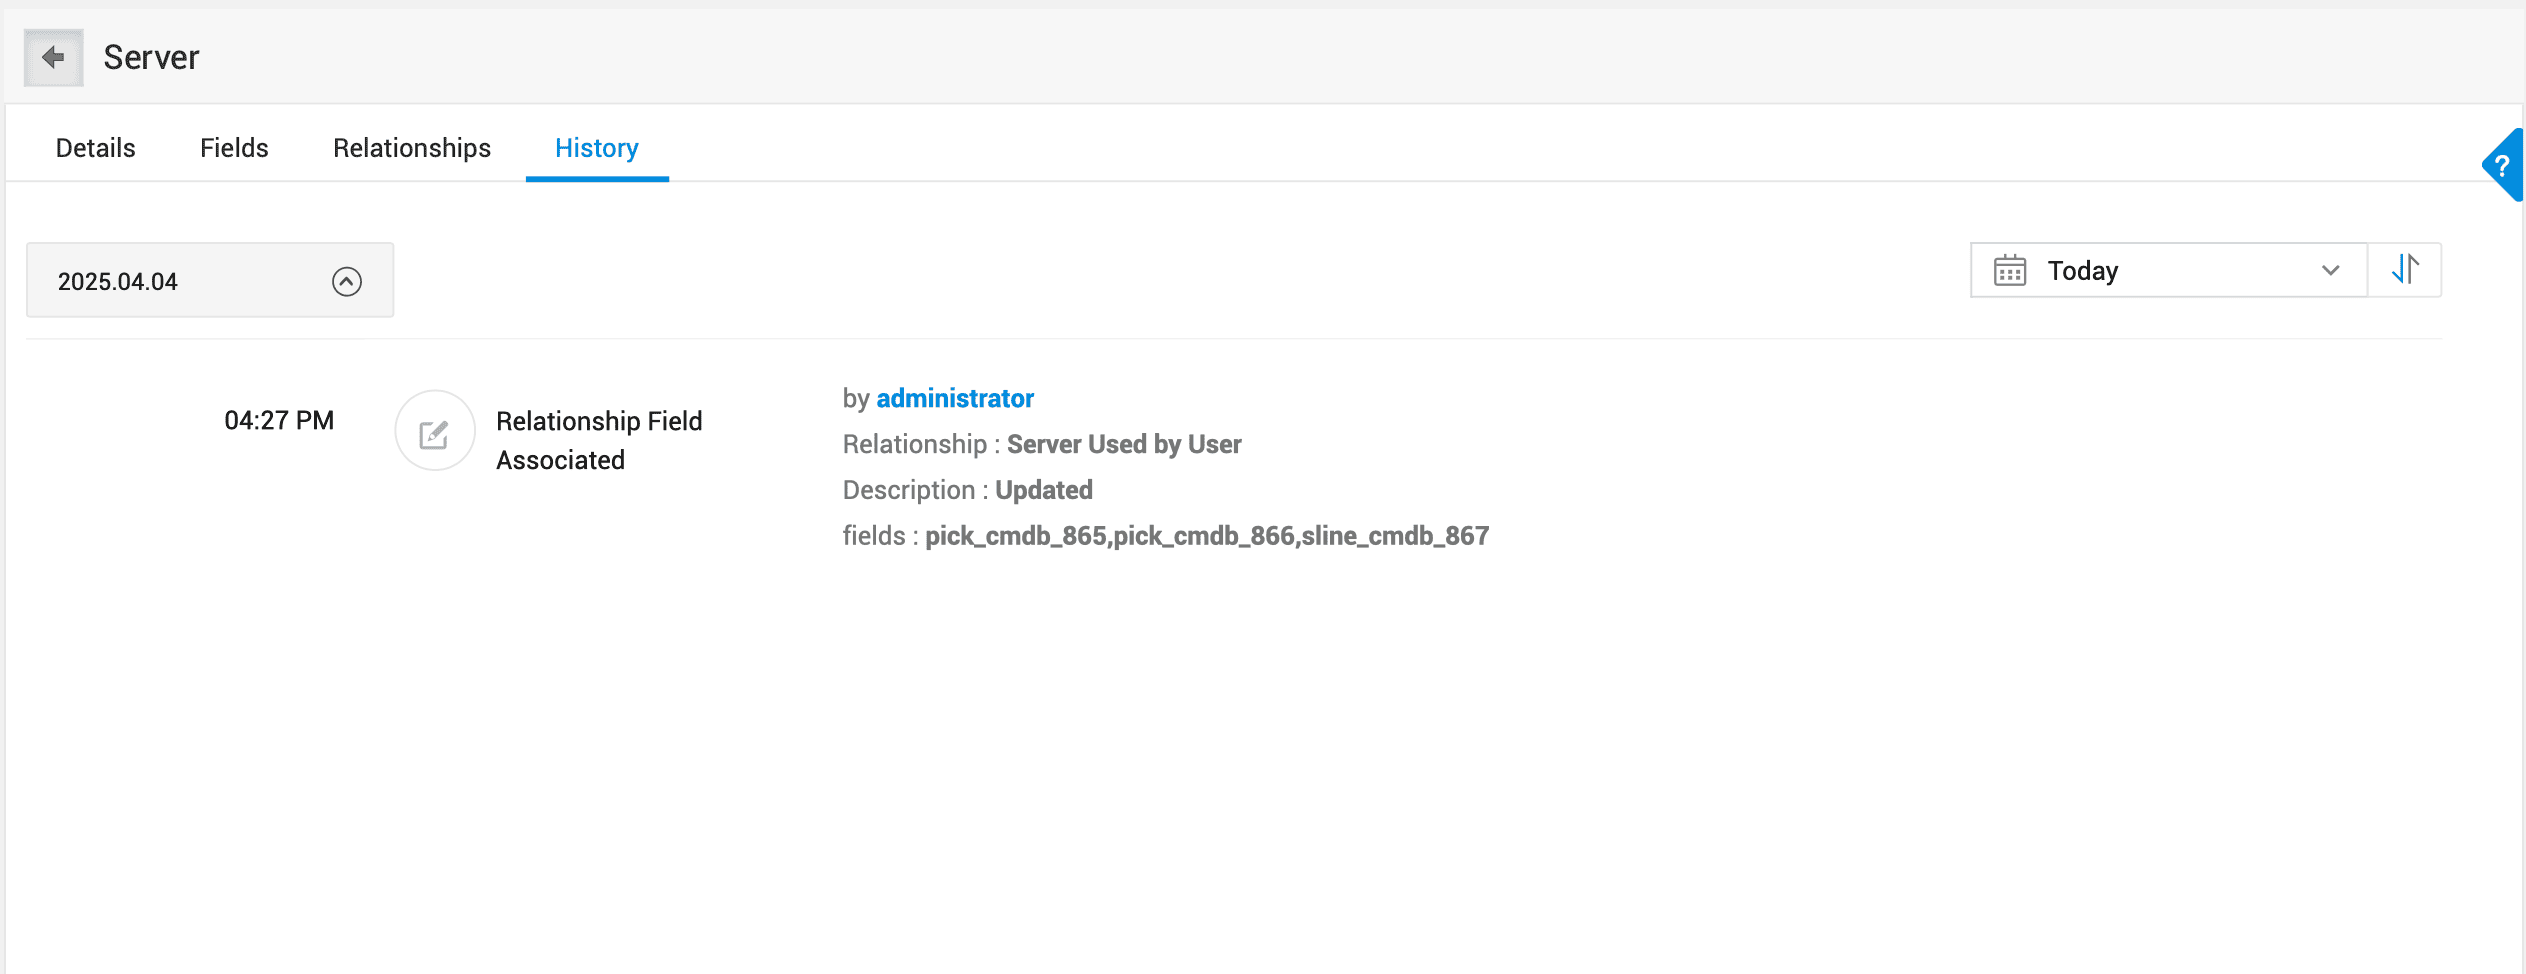Toggle the history sort order icon

2405,270
